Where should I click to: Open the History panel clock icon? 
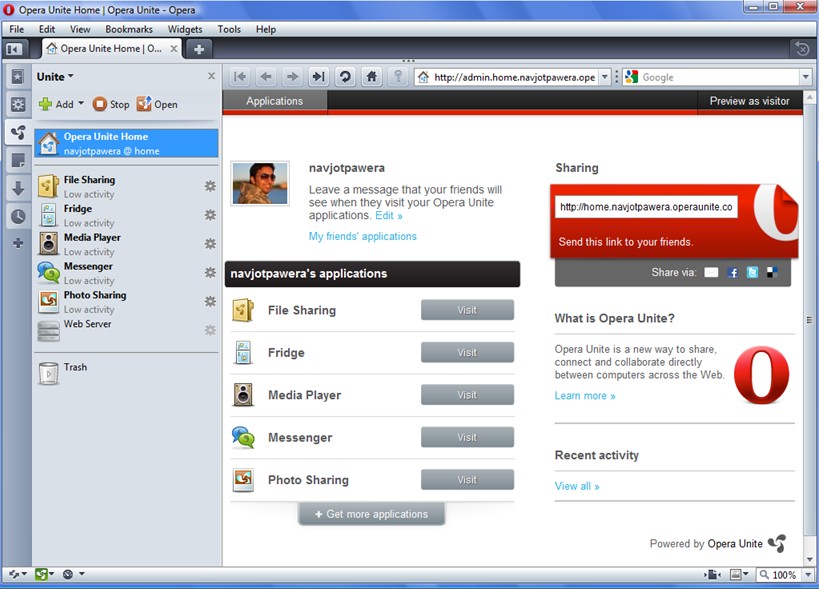click(18, 216)
